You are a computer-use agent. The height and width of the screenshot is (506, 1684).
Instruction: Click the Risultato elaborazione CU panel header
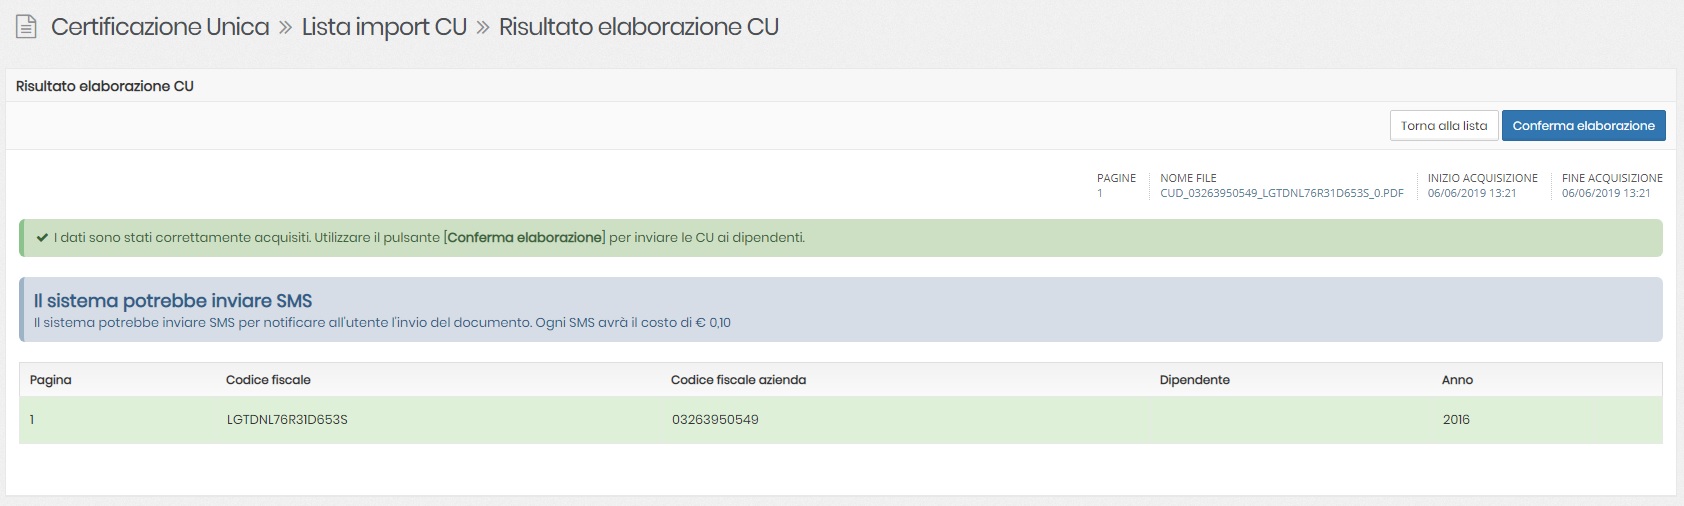coord(105,86)
